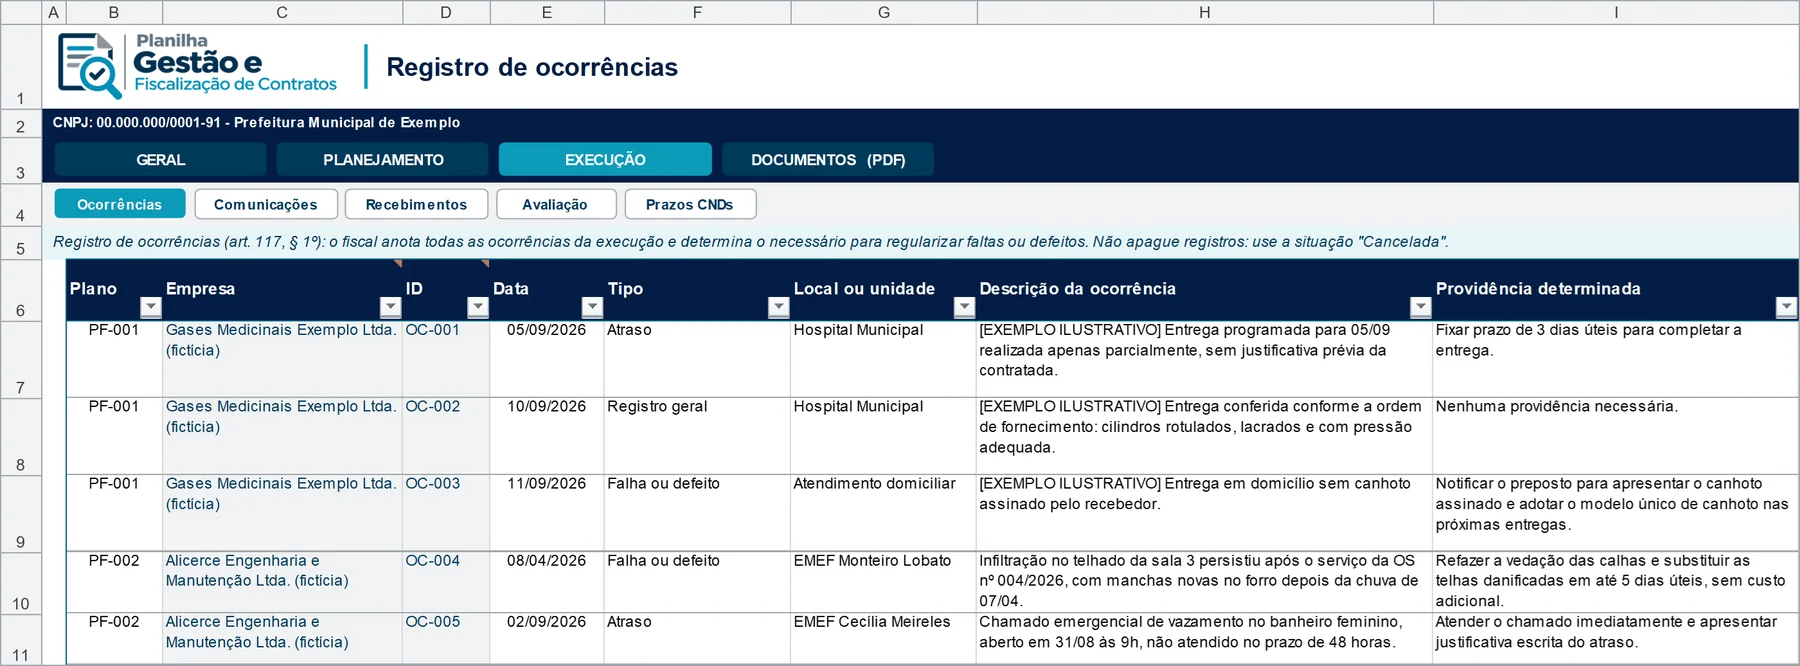The width and height of the screenshot is (1800, 666).
Task: Open the Plano column filter dropdown
Action: pos(151,307)
